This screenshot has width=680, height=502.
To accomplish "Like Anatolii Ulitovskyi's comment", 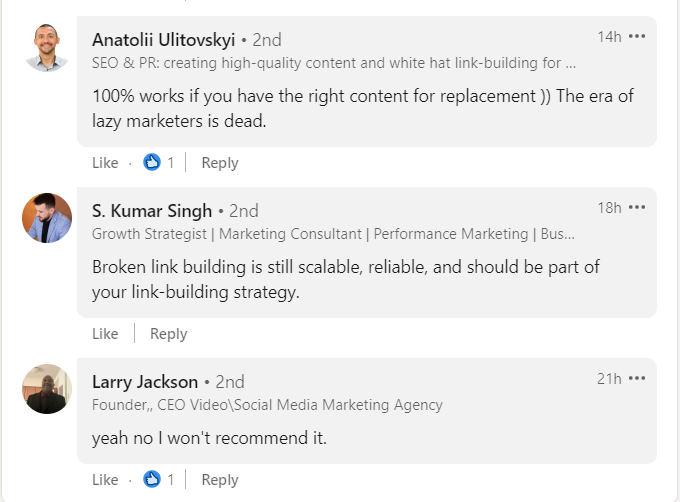I will coord(105,163).
